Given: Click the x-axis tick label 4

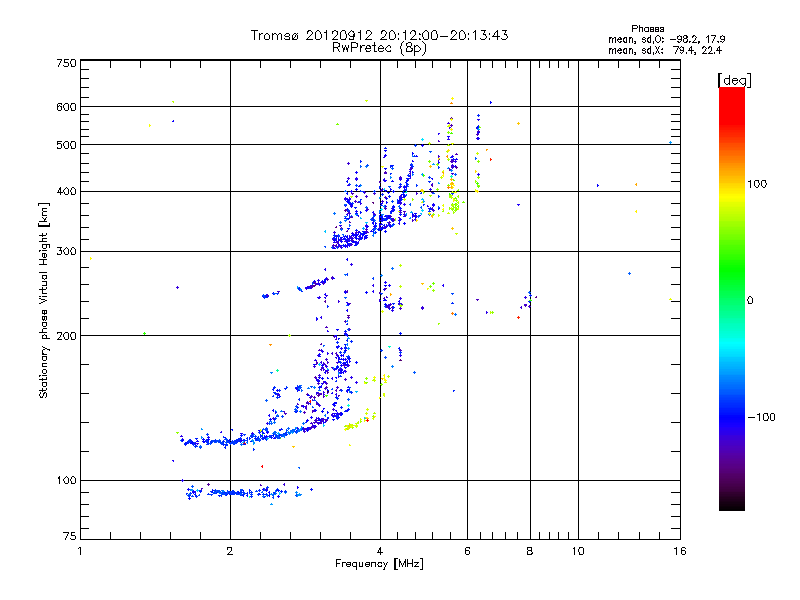Looking at the screenshot, I should click(x=380, y=551).
